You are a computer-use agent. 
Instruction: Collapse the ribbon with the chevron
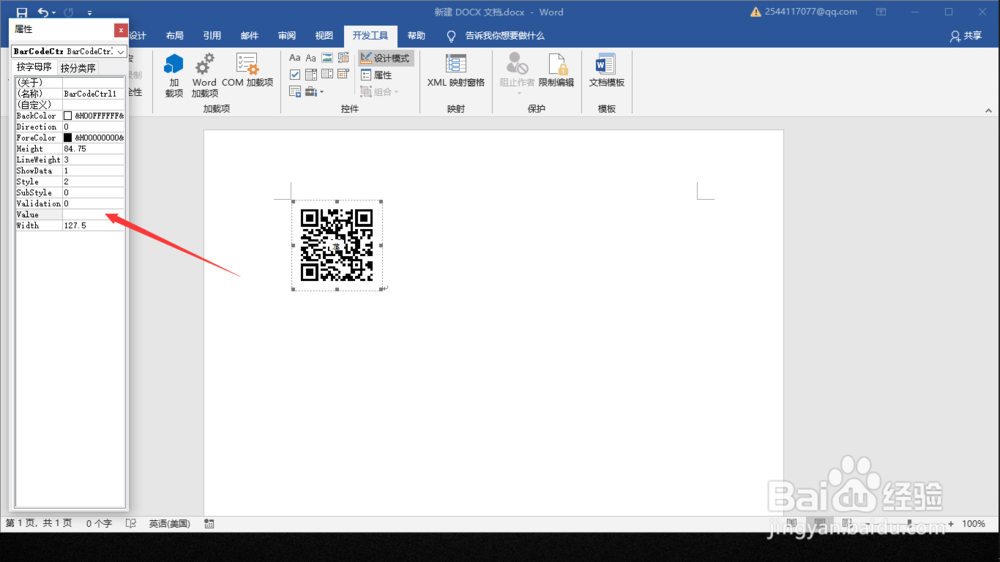(988, 110)
